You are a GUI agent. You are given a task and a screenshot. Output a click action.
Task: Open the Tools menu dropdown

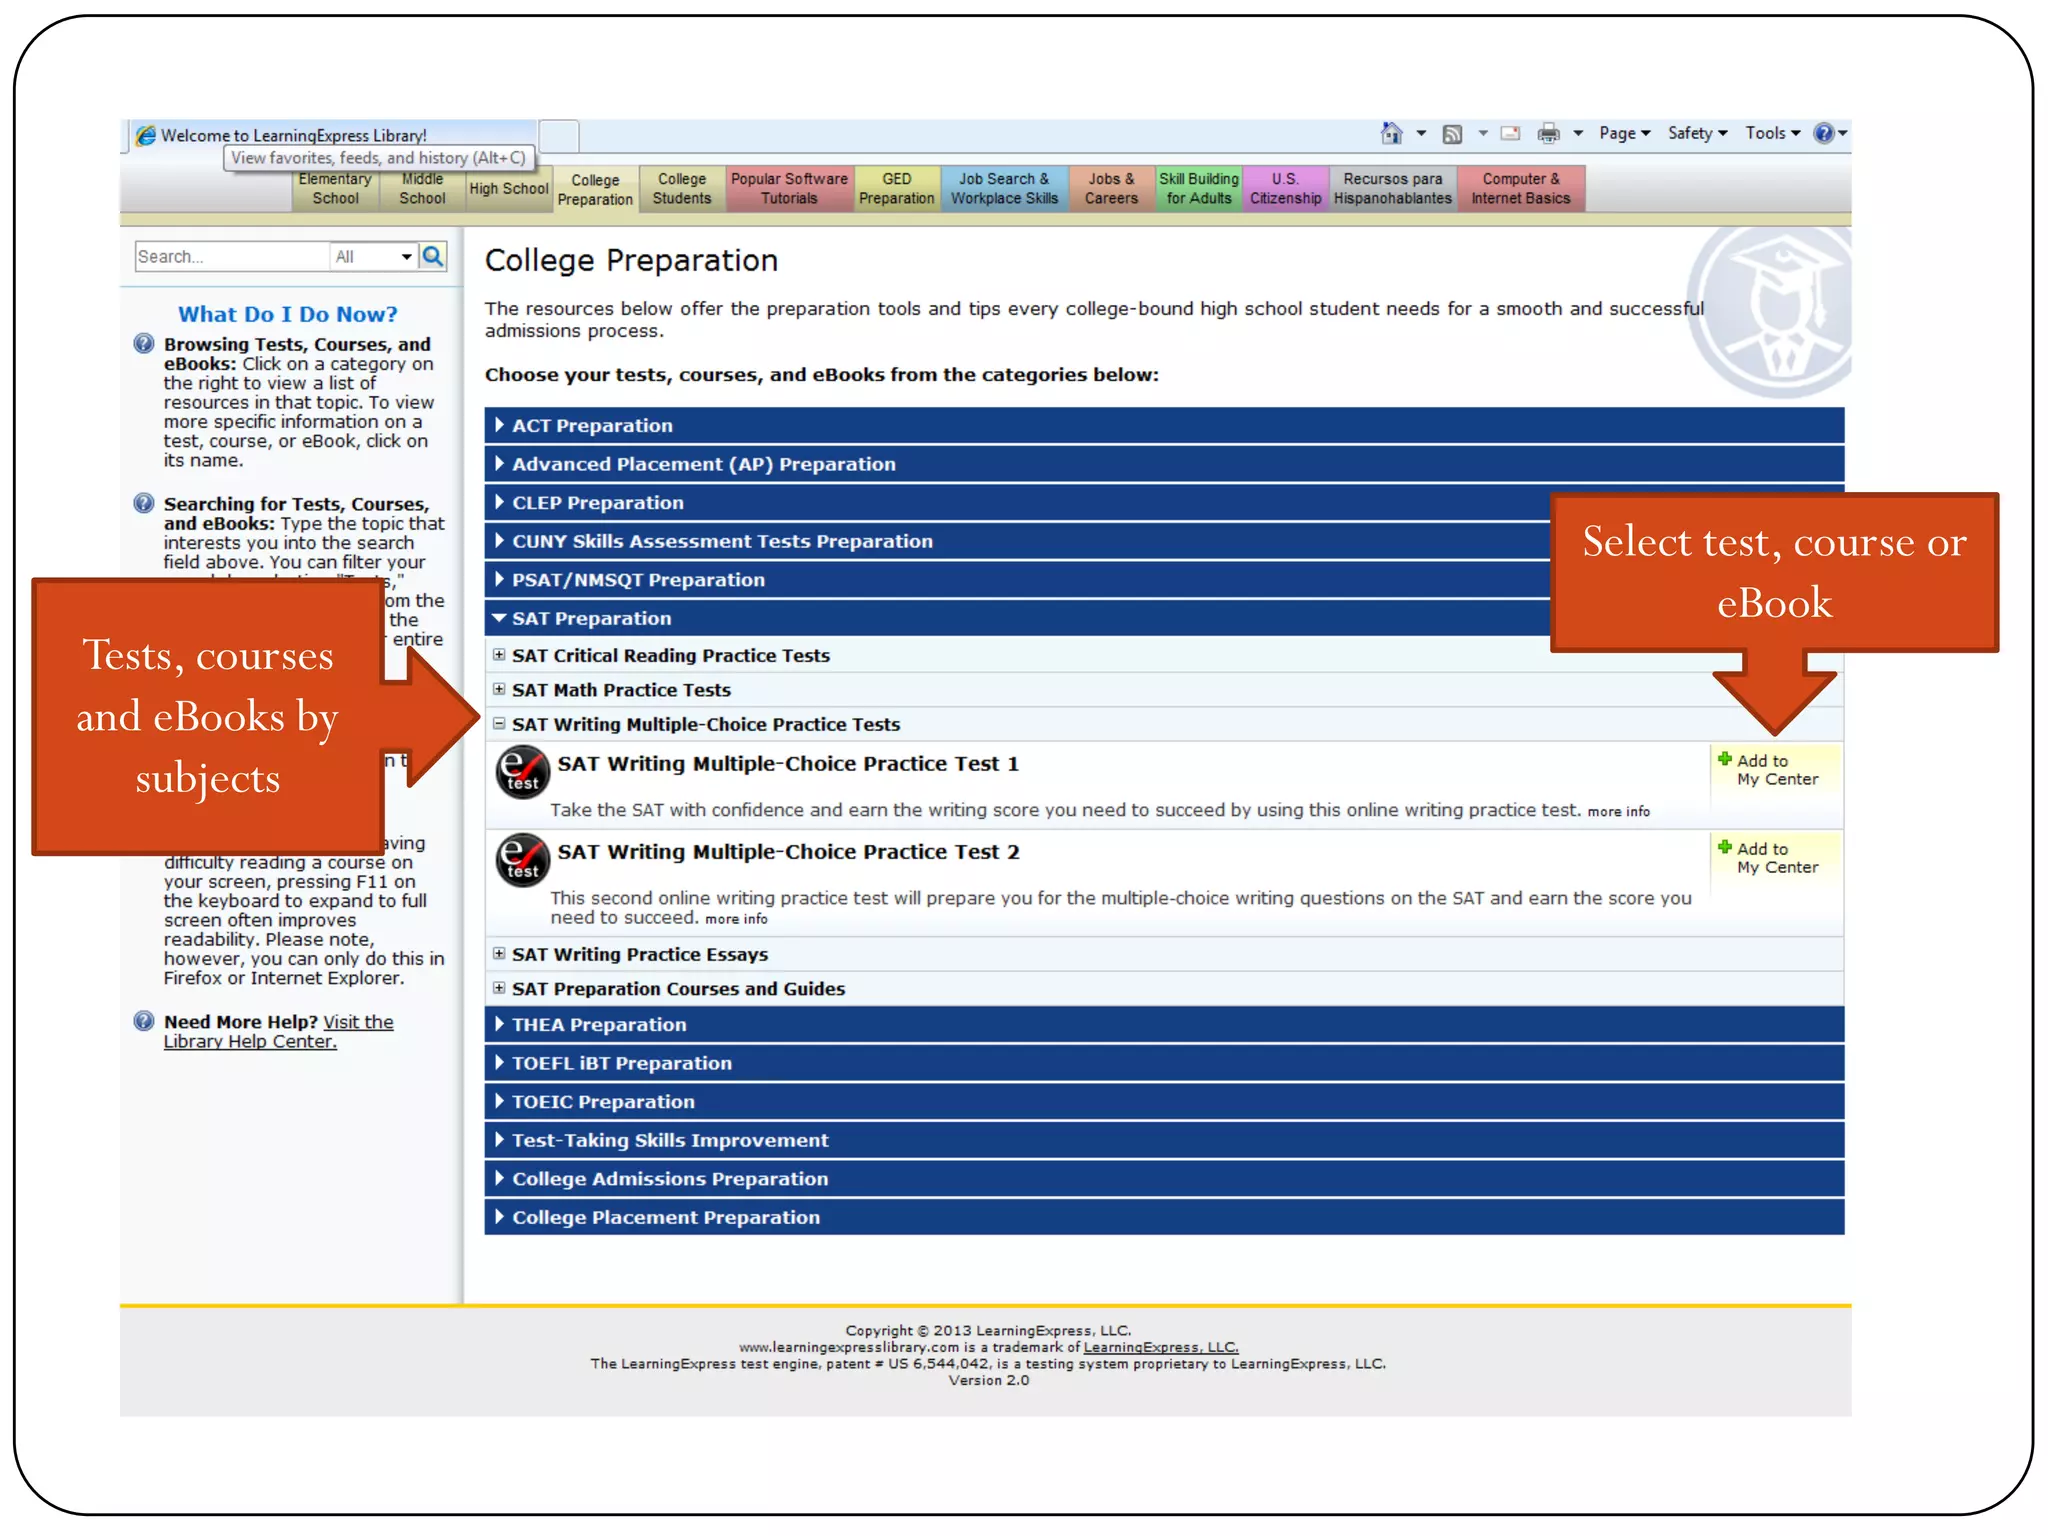coord(1772,133)
